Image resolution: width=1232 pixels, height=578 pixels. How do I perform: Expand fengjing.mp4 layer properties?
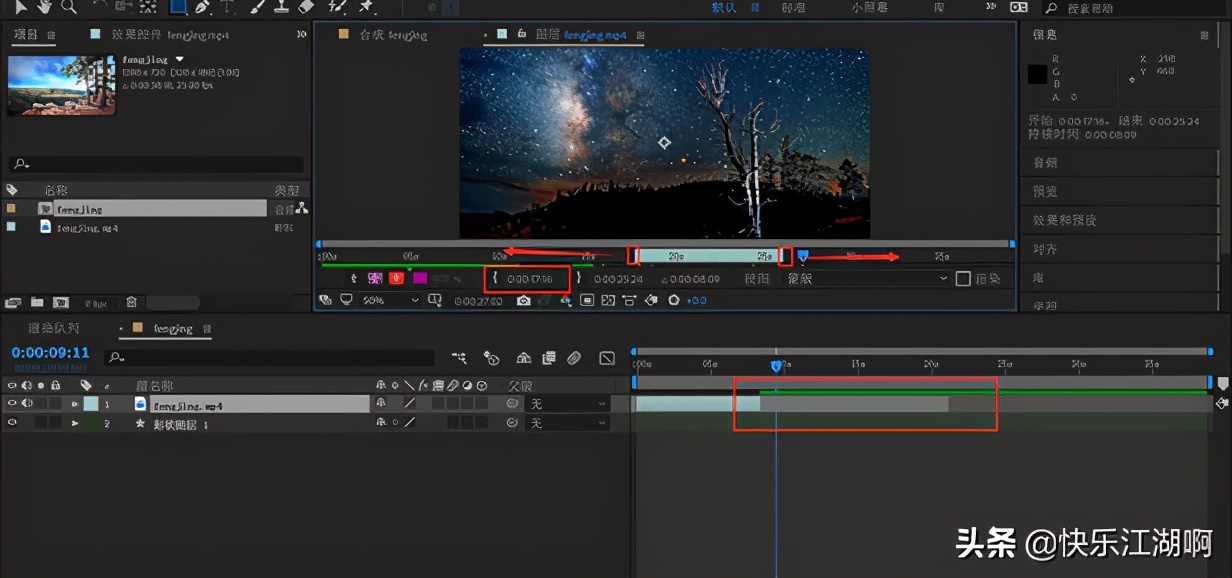[74, 404]
